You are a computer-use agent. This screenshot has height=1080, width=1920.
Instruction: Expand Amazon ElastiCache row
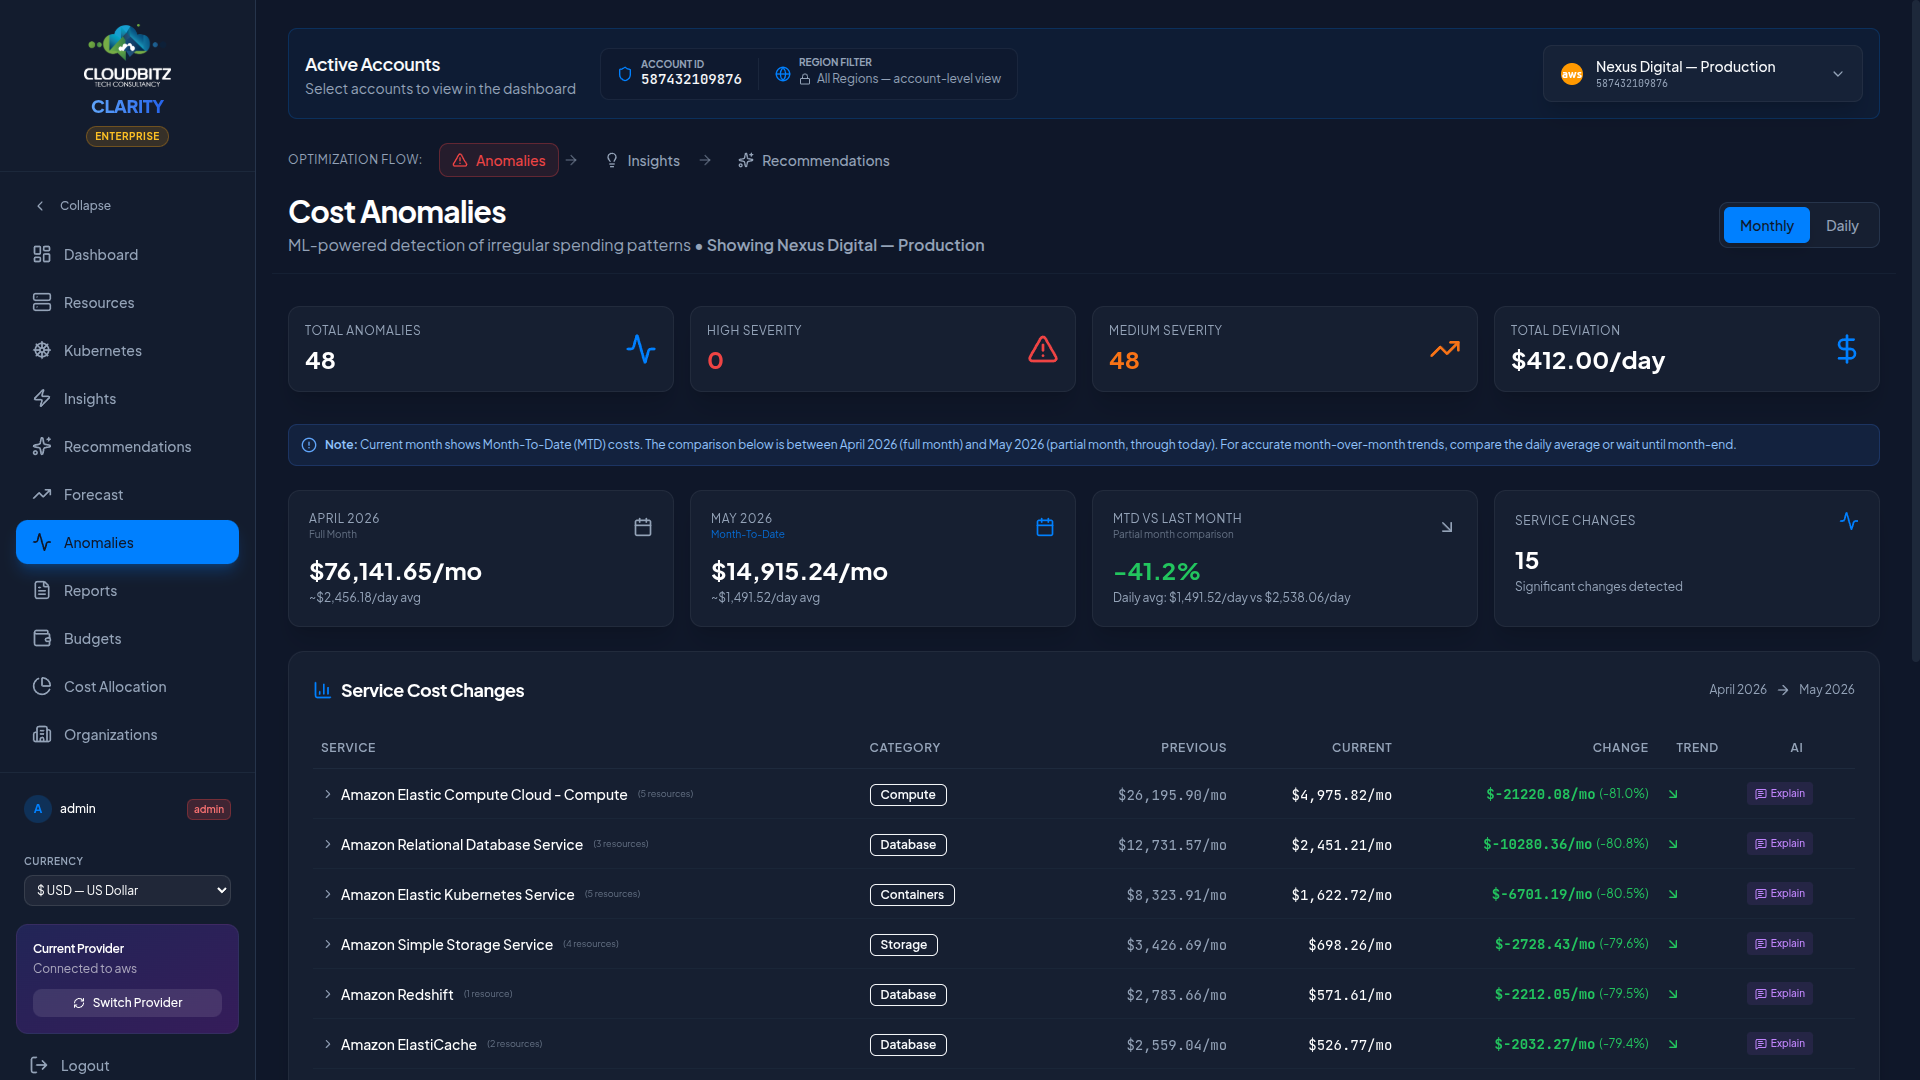[327, 1044]
